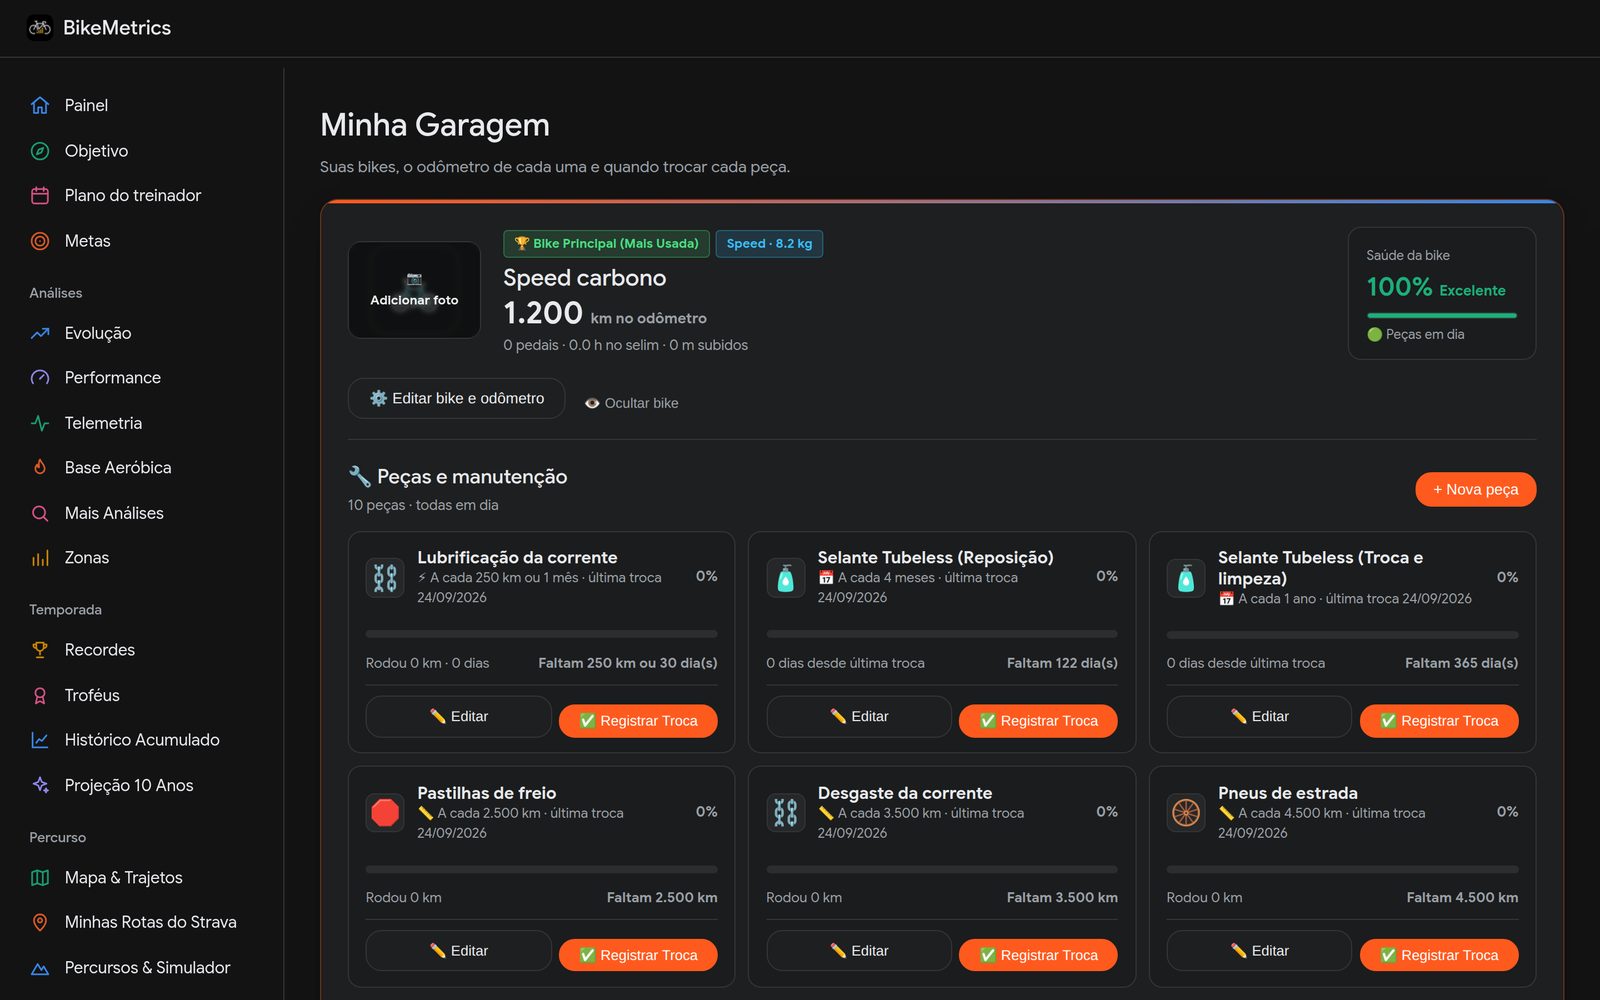
Task: Click 'Faltam 365 dia(s)' text
Action: 1461,663
